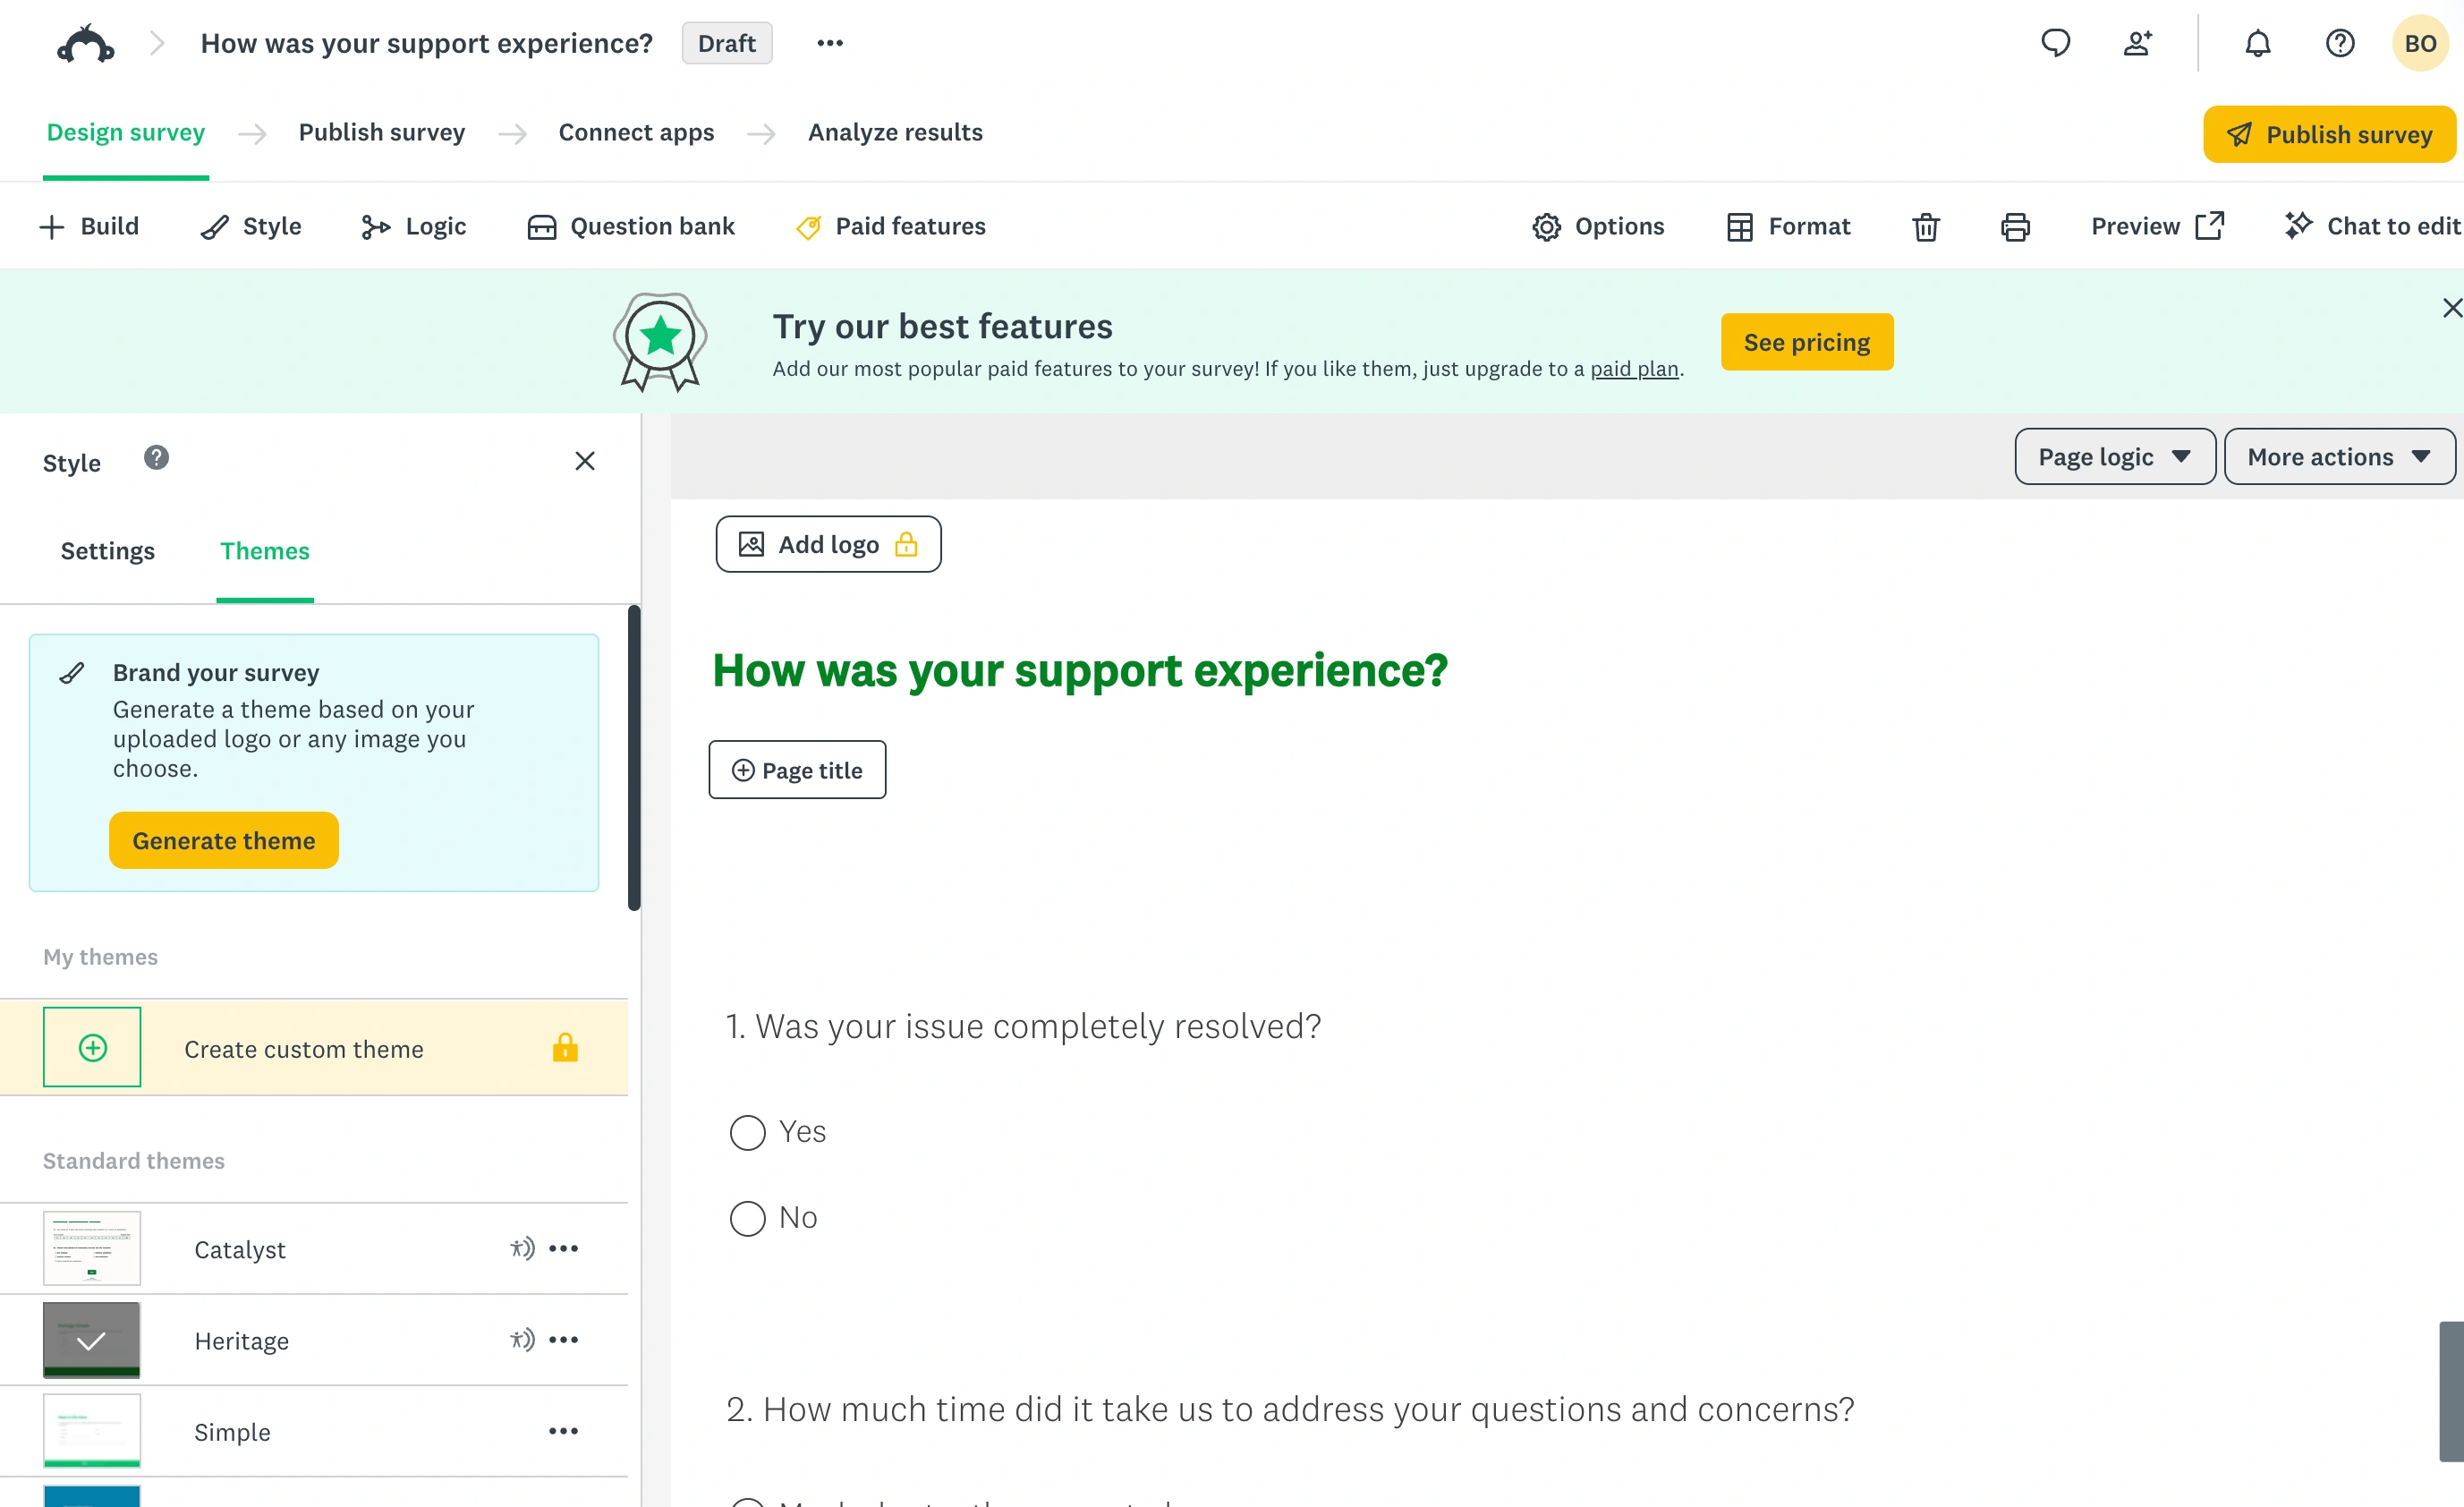2464x1507 pixels.
Task: Click the Generate theme button
Action: coord(223,841)
